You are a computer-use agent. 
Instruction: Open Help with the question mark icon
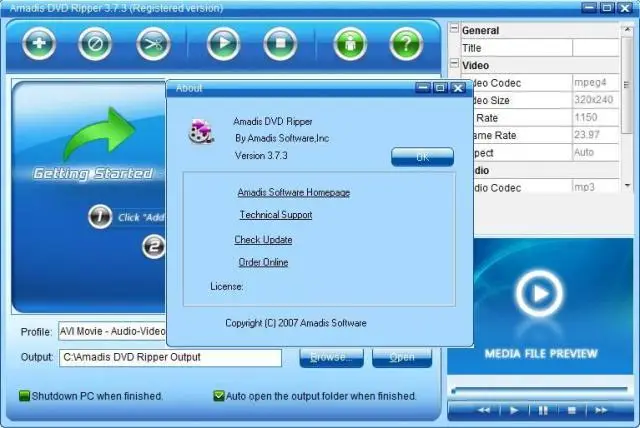406,44
